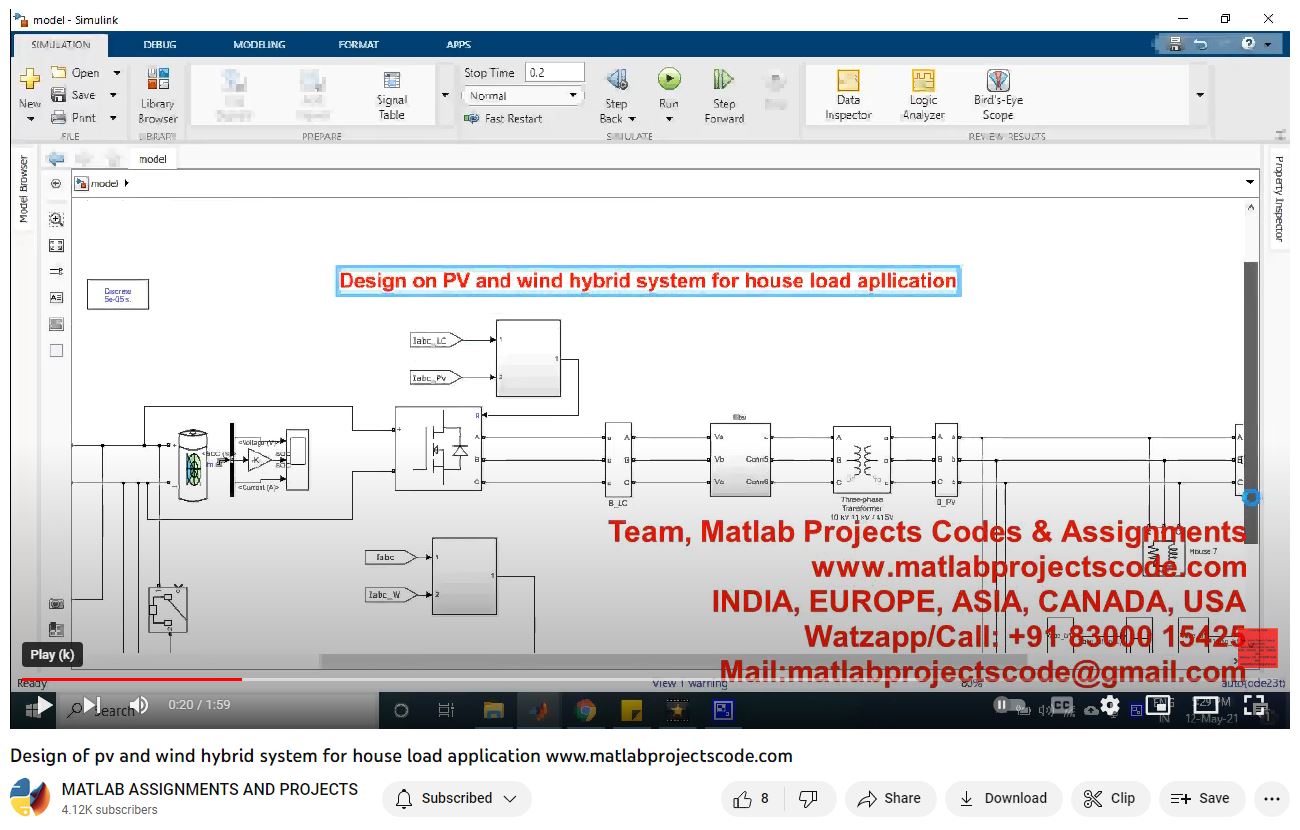
Task: Toggle the video autoplay switch
Action: [1012, 706]
